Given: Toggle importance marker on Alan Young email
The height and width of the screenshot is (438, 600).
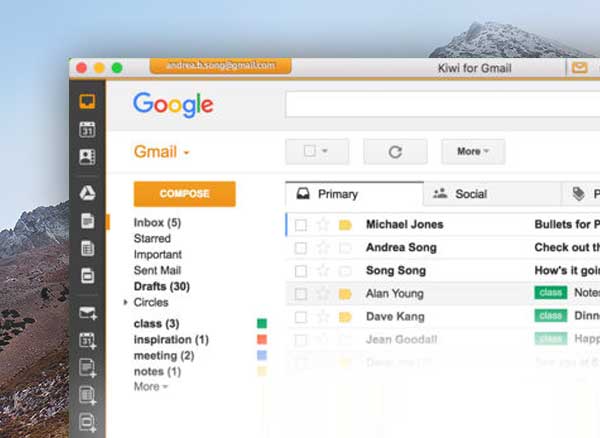Looking at the screenshot, I should (x=345, y=294).
